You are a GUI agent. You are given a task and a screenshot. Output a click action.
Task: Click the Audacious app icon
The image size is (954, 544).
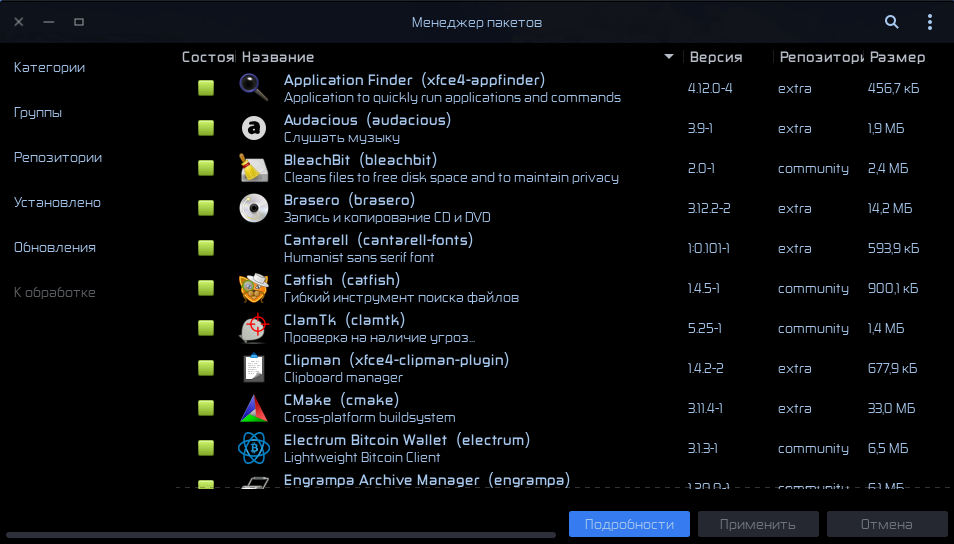pos(254,128)
